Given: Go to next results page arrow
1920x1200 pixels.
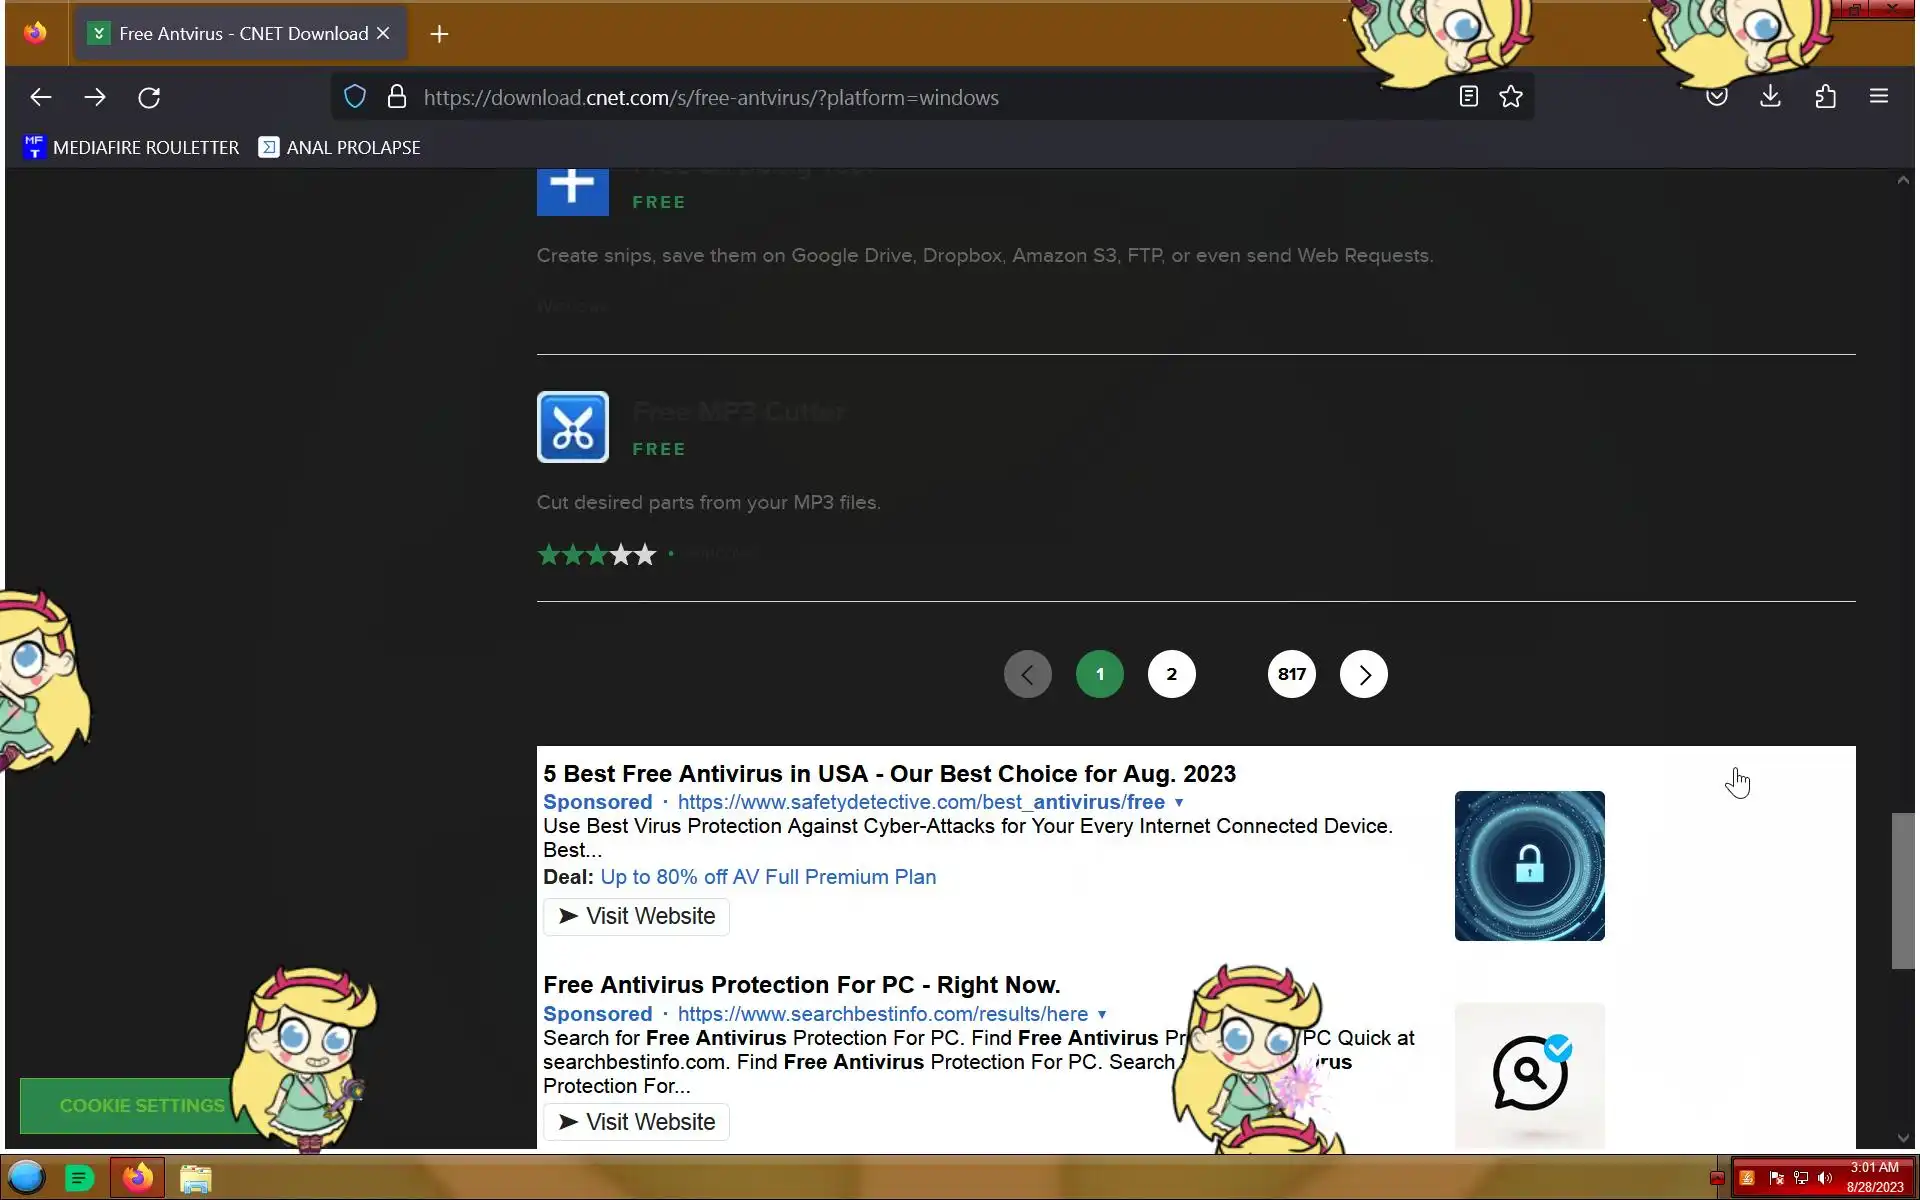Looking at the screenshot, I should coord(1363,674).
